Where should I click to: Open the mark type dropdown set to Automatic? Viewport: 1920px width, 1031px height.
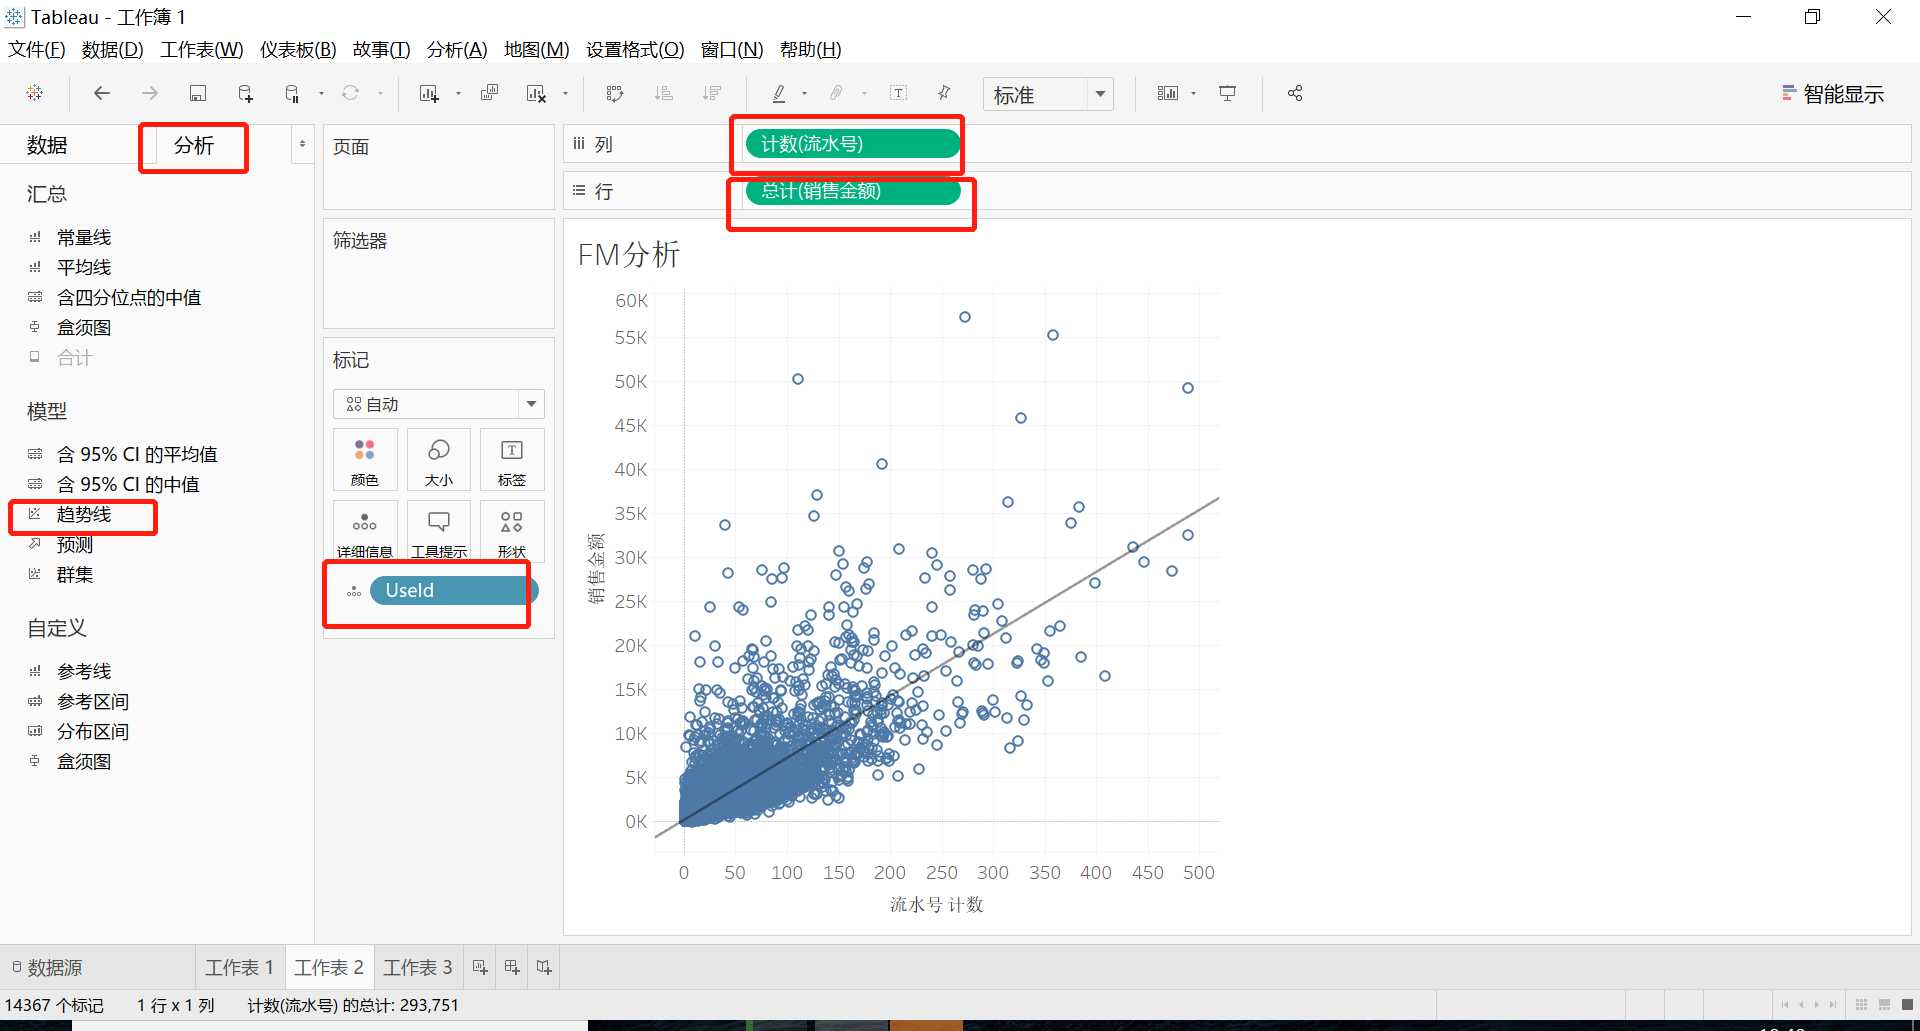[x=439, y=404]
